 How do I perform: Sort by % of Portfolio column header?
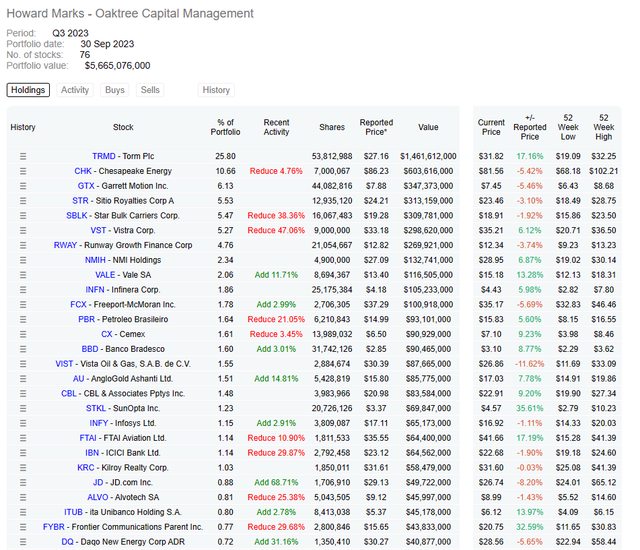pos(226,127)
